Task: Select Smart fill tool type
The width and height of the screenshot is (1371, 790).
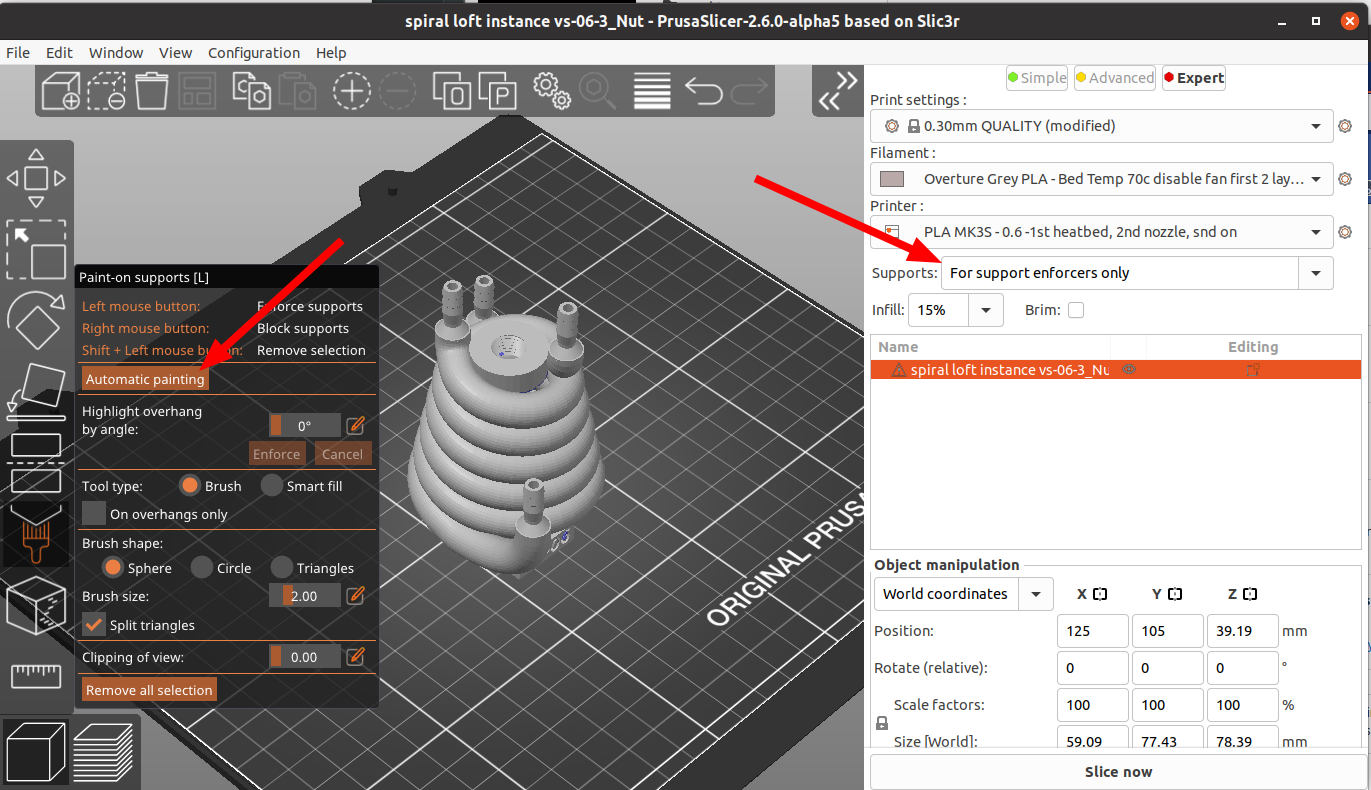Action: coord(272,485)
